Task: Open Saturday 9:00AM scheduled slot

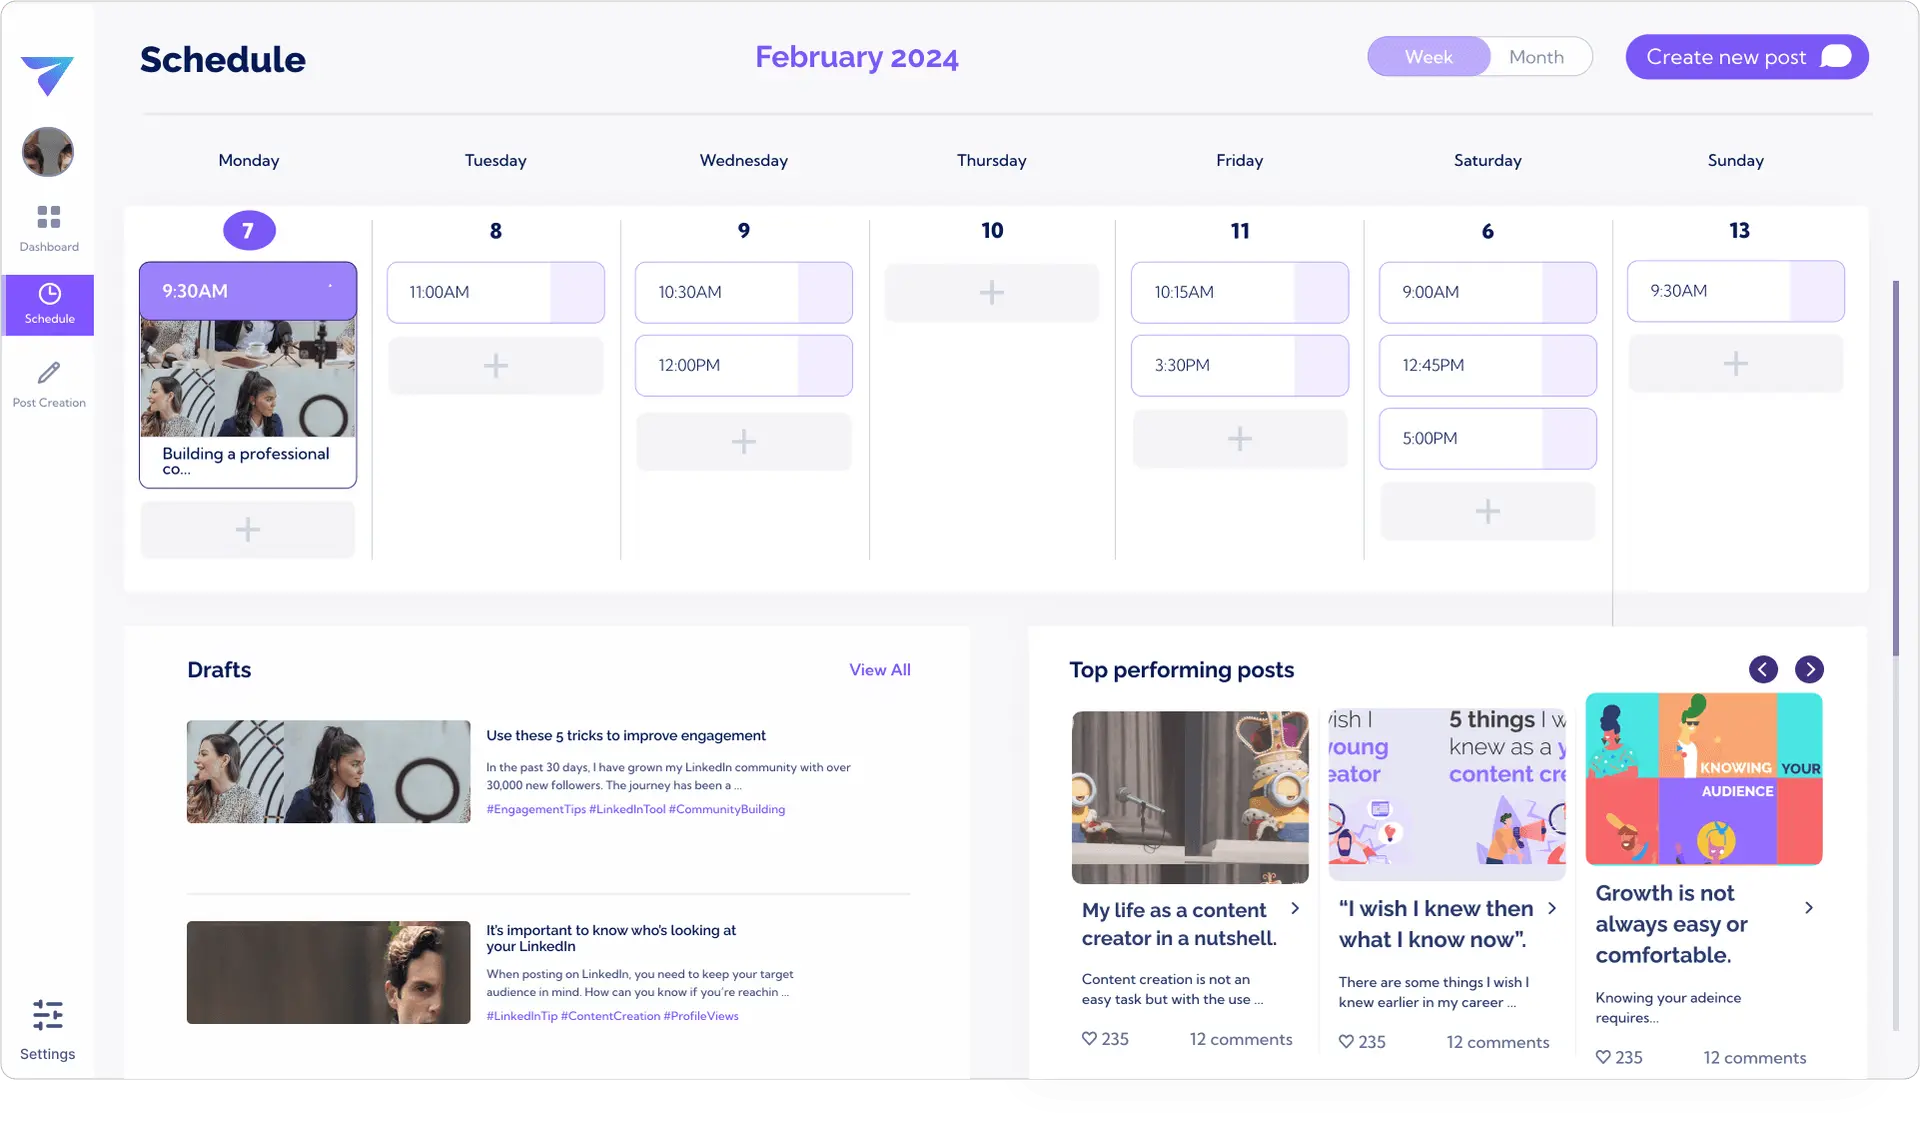Action: coord(1488,292)
